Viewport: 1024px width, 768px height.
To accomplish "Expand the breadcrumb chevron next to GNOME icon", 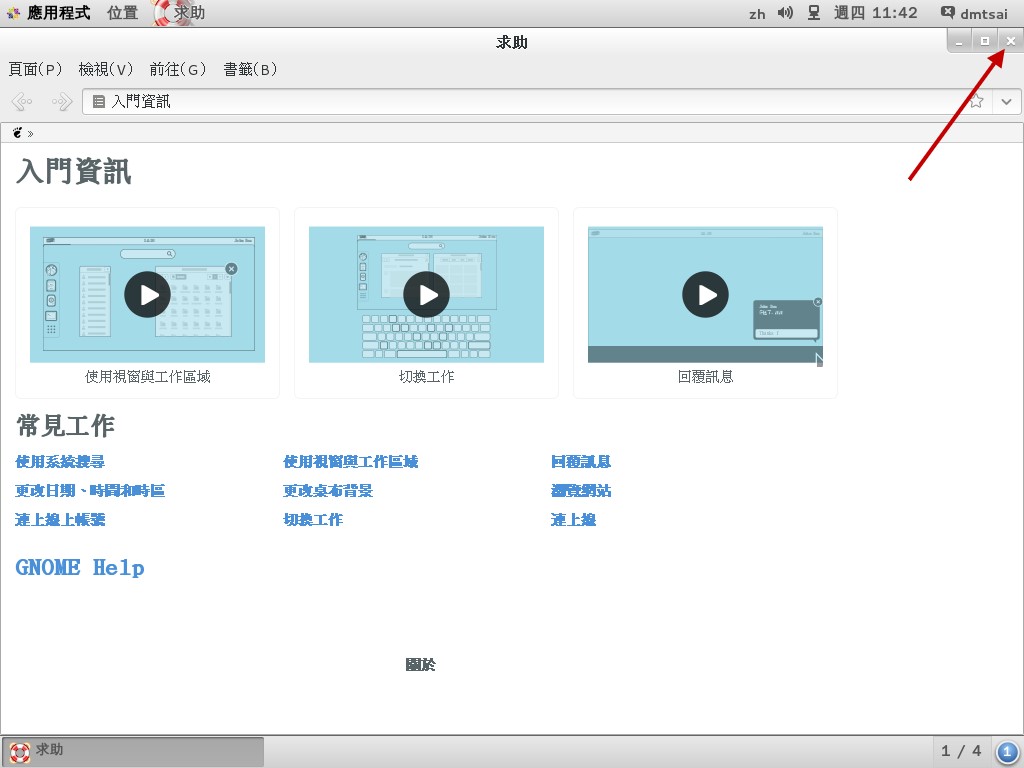I will pyautogui.click(x=29, y=131).
